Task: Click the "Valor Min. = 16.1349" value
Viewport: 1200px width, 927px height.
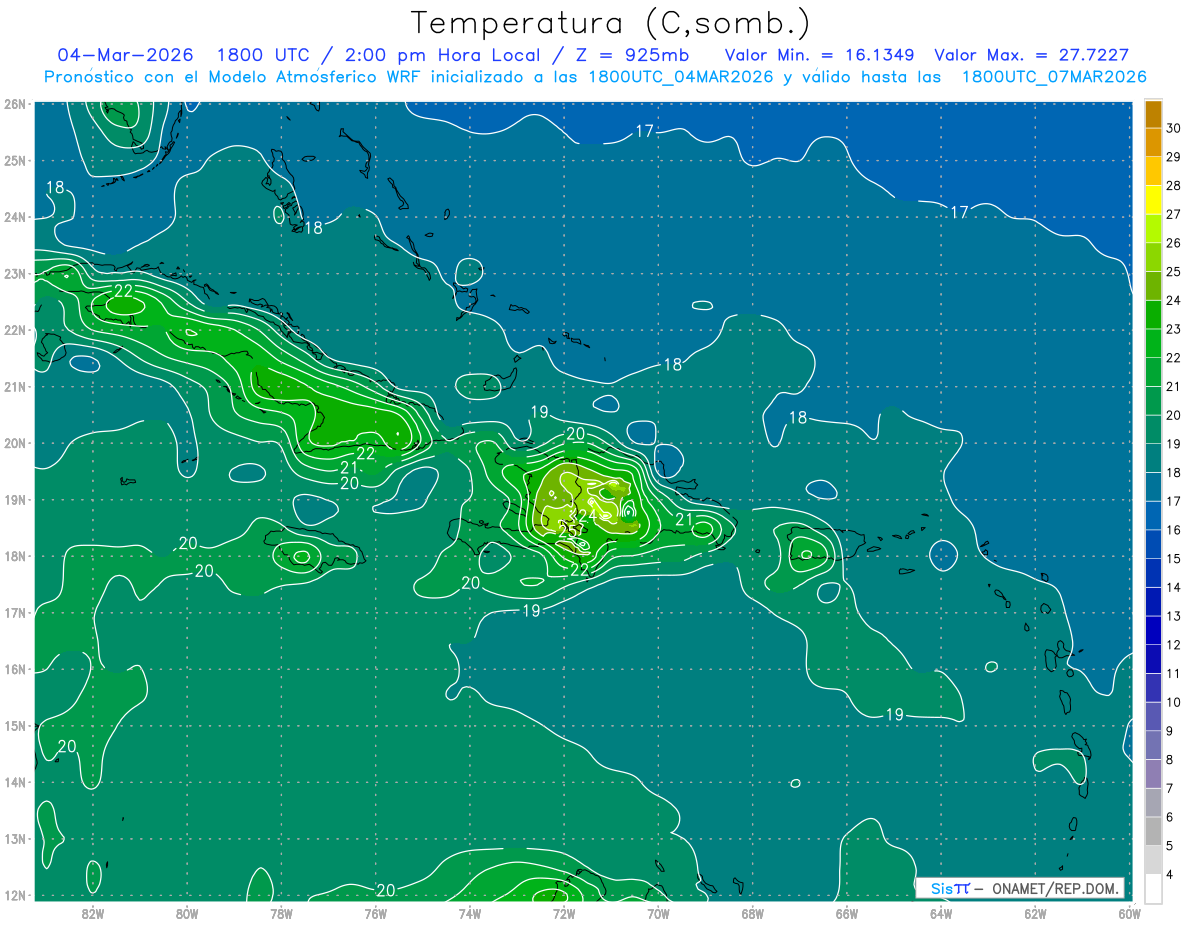Action: (820, 55)
